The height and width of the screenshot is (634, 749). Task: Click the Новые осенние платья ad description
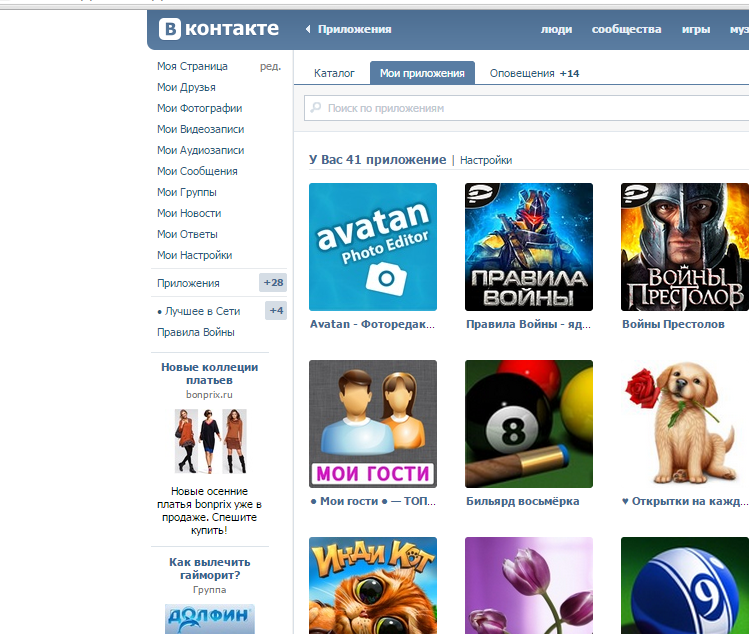coord(209,511)
